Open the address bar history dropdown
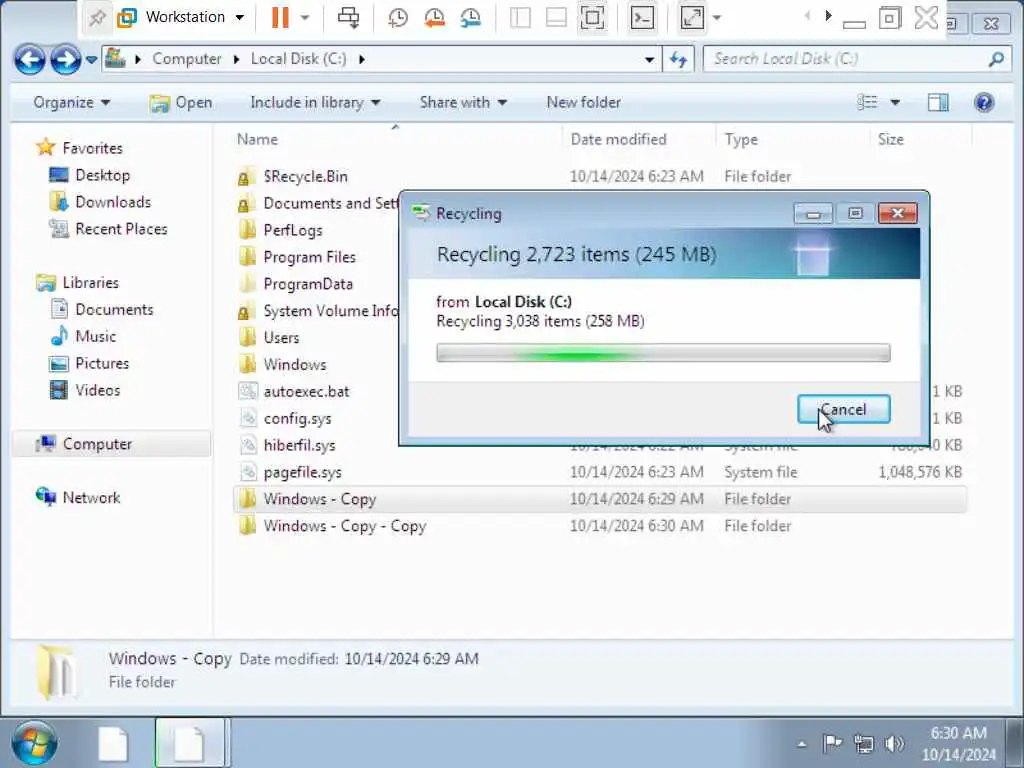Image resolution: width=1024 pixels, height=768 pixels. (x=649, y=59)
